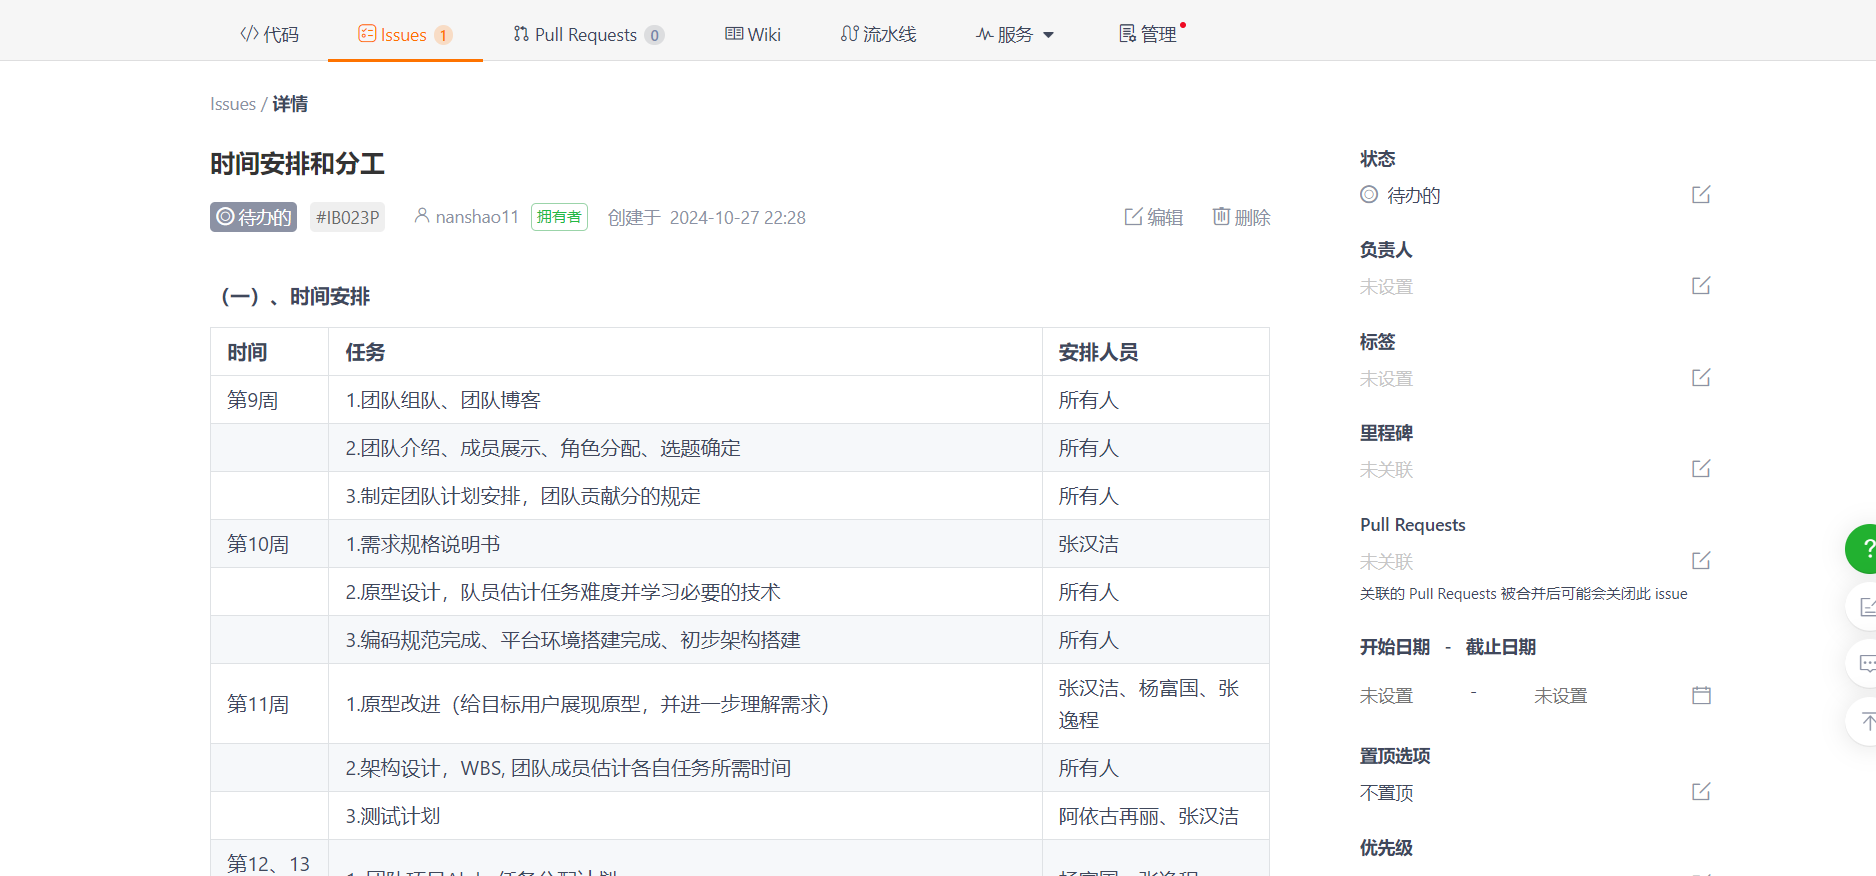Set the 开始日期 start date field

coord(1387,696)
